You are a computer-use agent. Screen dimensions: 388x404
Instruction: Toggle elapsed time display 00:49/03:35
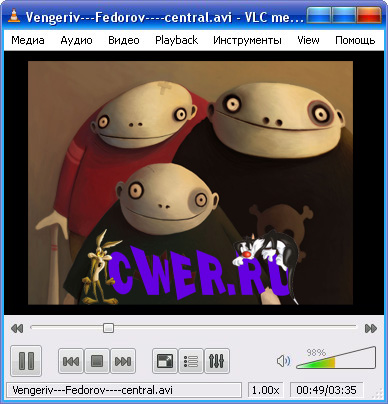coord(326,390)
